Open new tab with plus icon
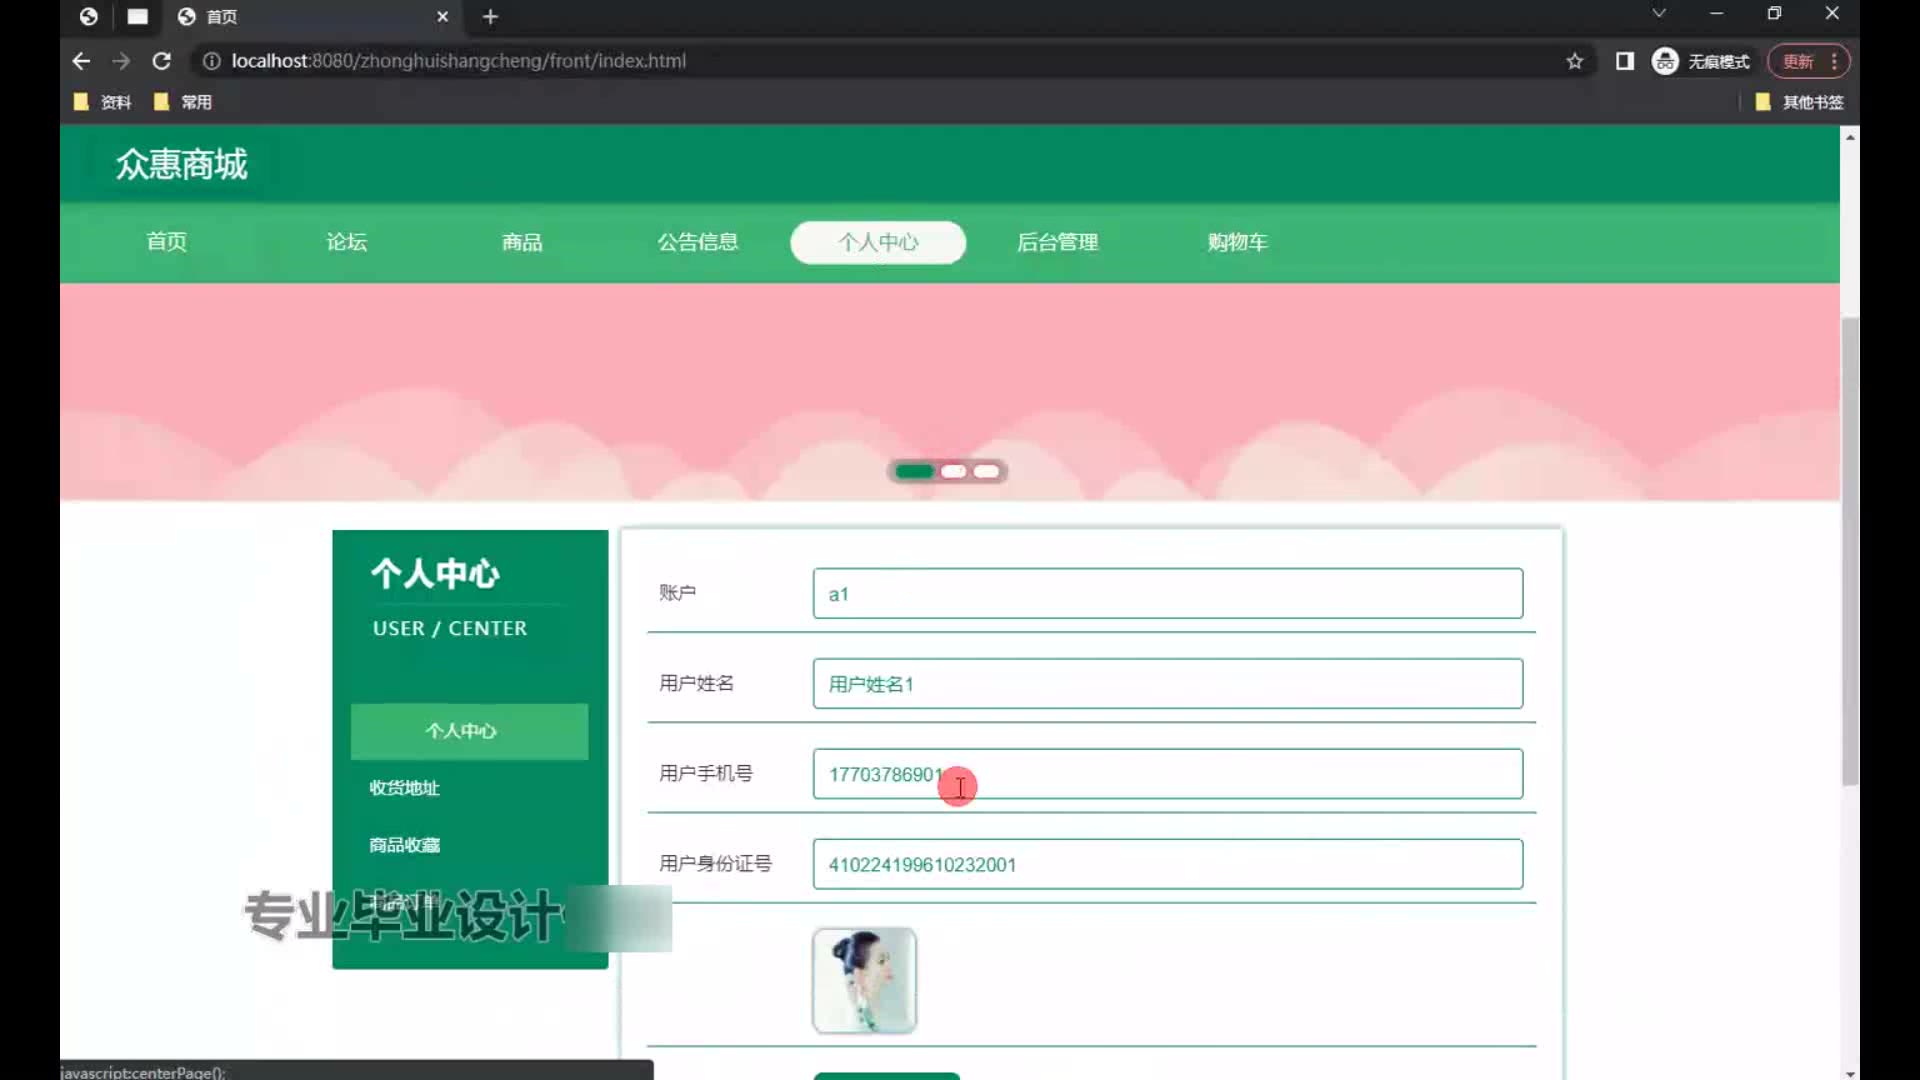The height and width of the screenshot is (1080, 1920). point(490,17)
